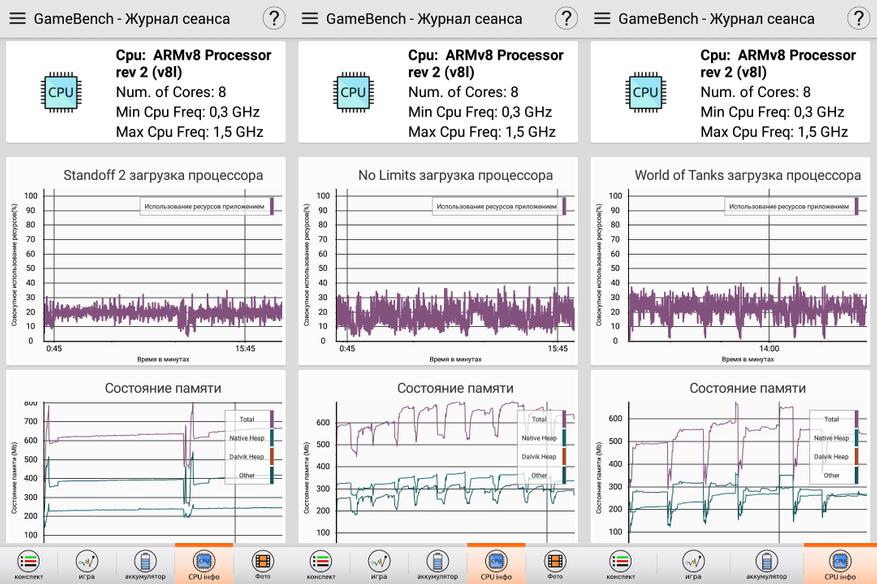
Task: Click Native Heap legend swatch in Standoff 2 memory chart
Action: pyautogui.click(x=272, y=437)
